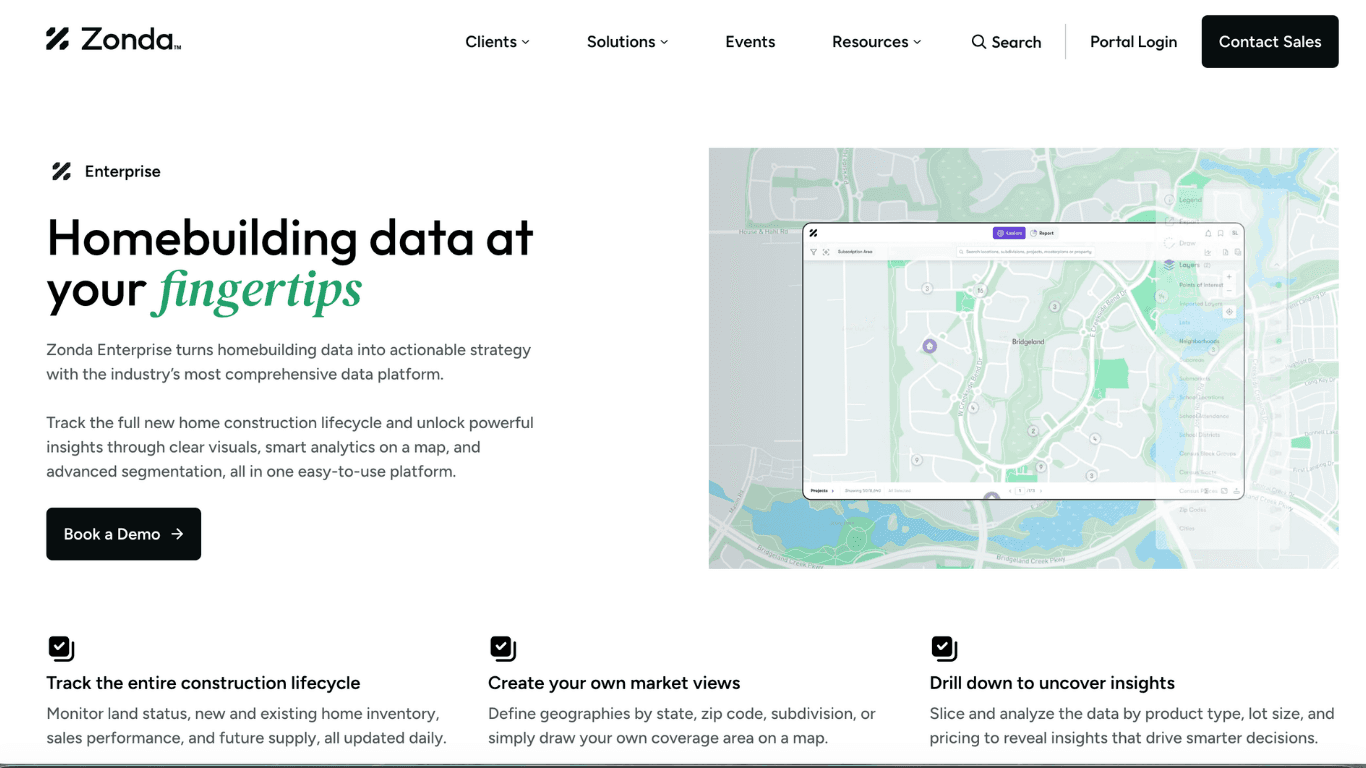Click the zoom-in plus on the preview map

point(1229,277)
